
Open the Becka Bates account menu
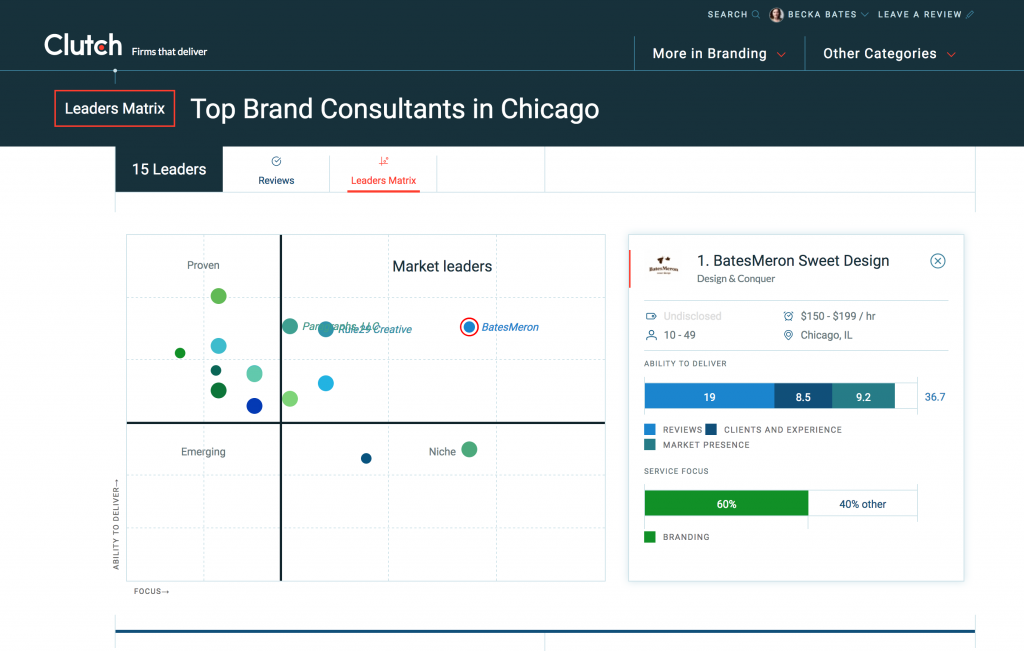point(828,15)
